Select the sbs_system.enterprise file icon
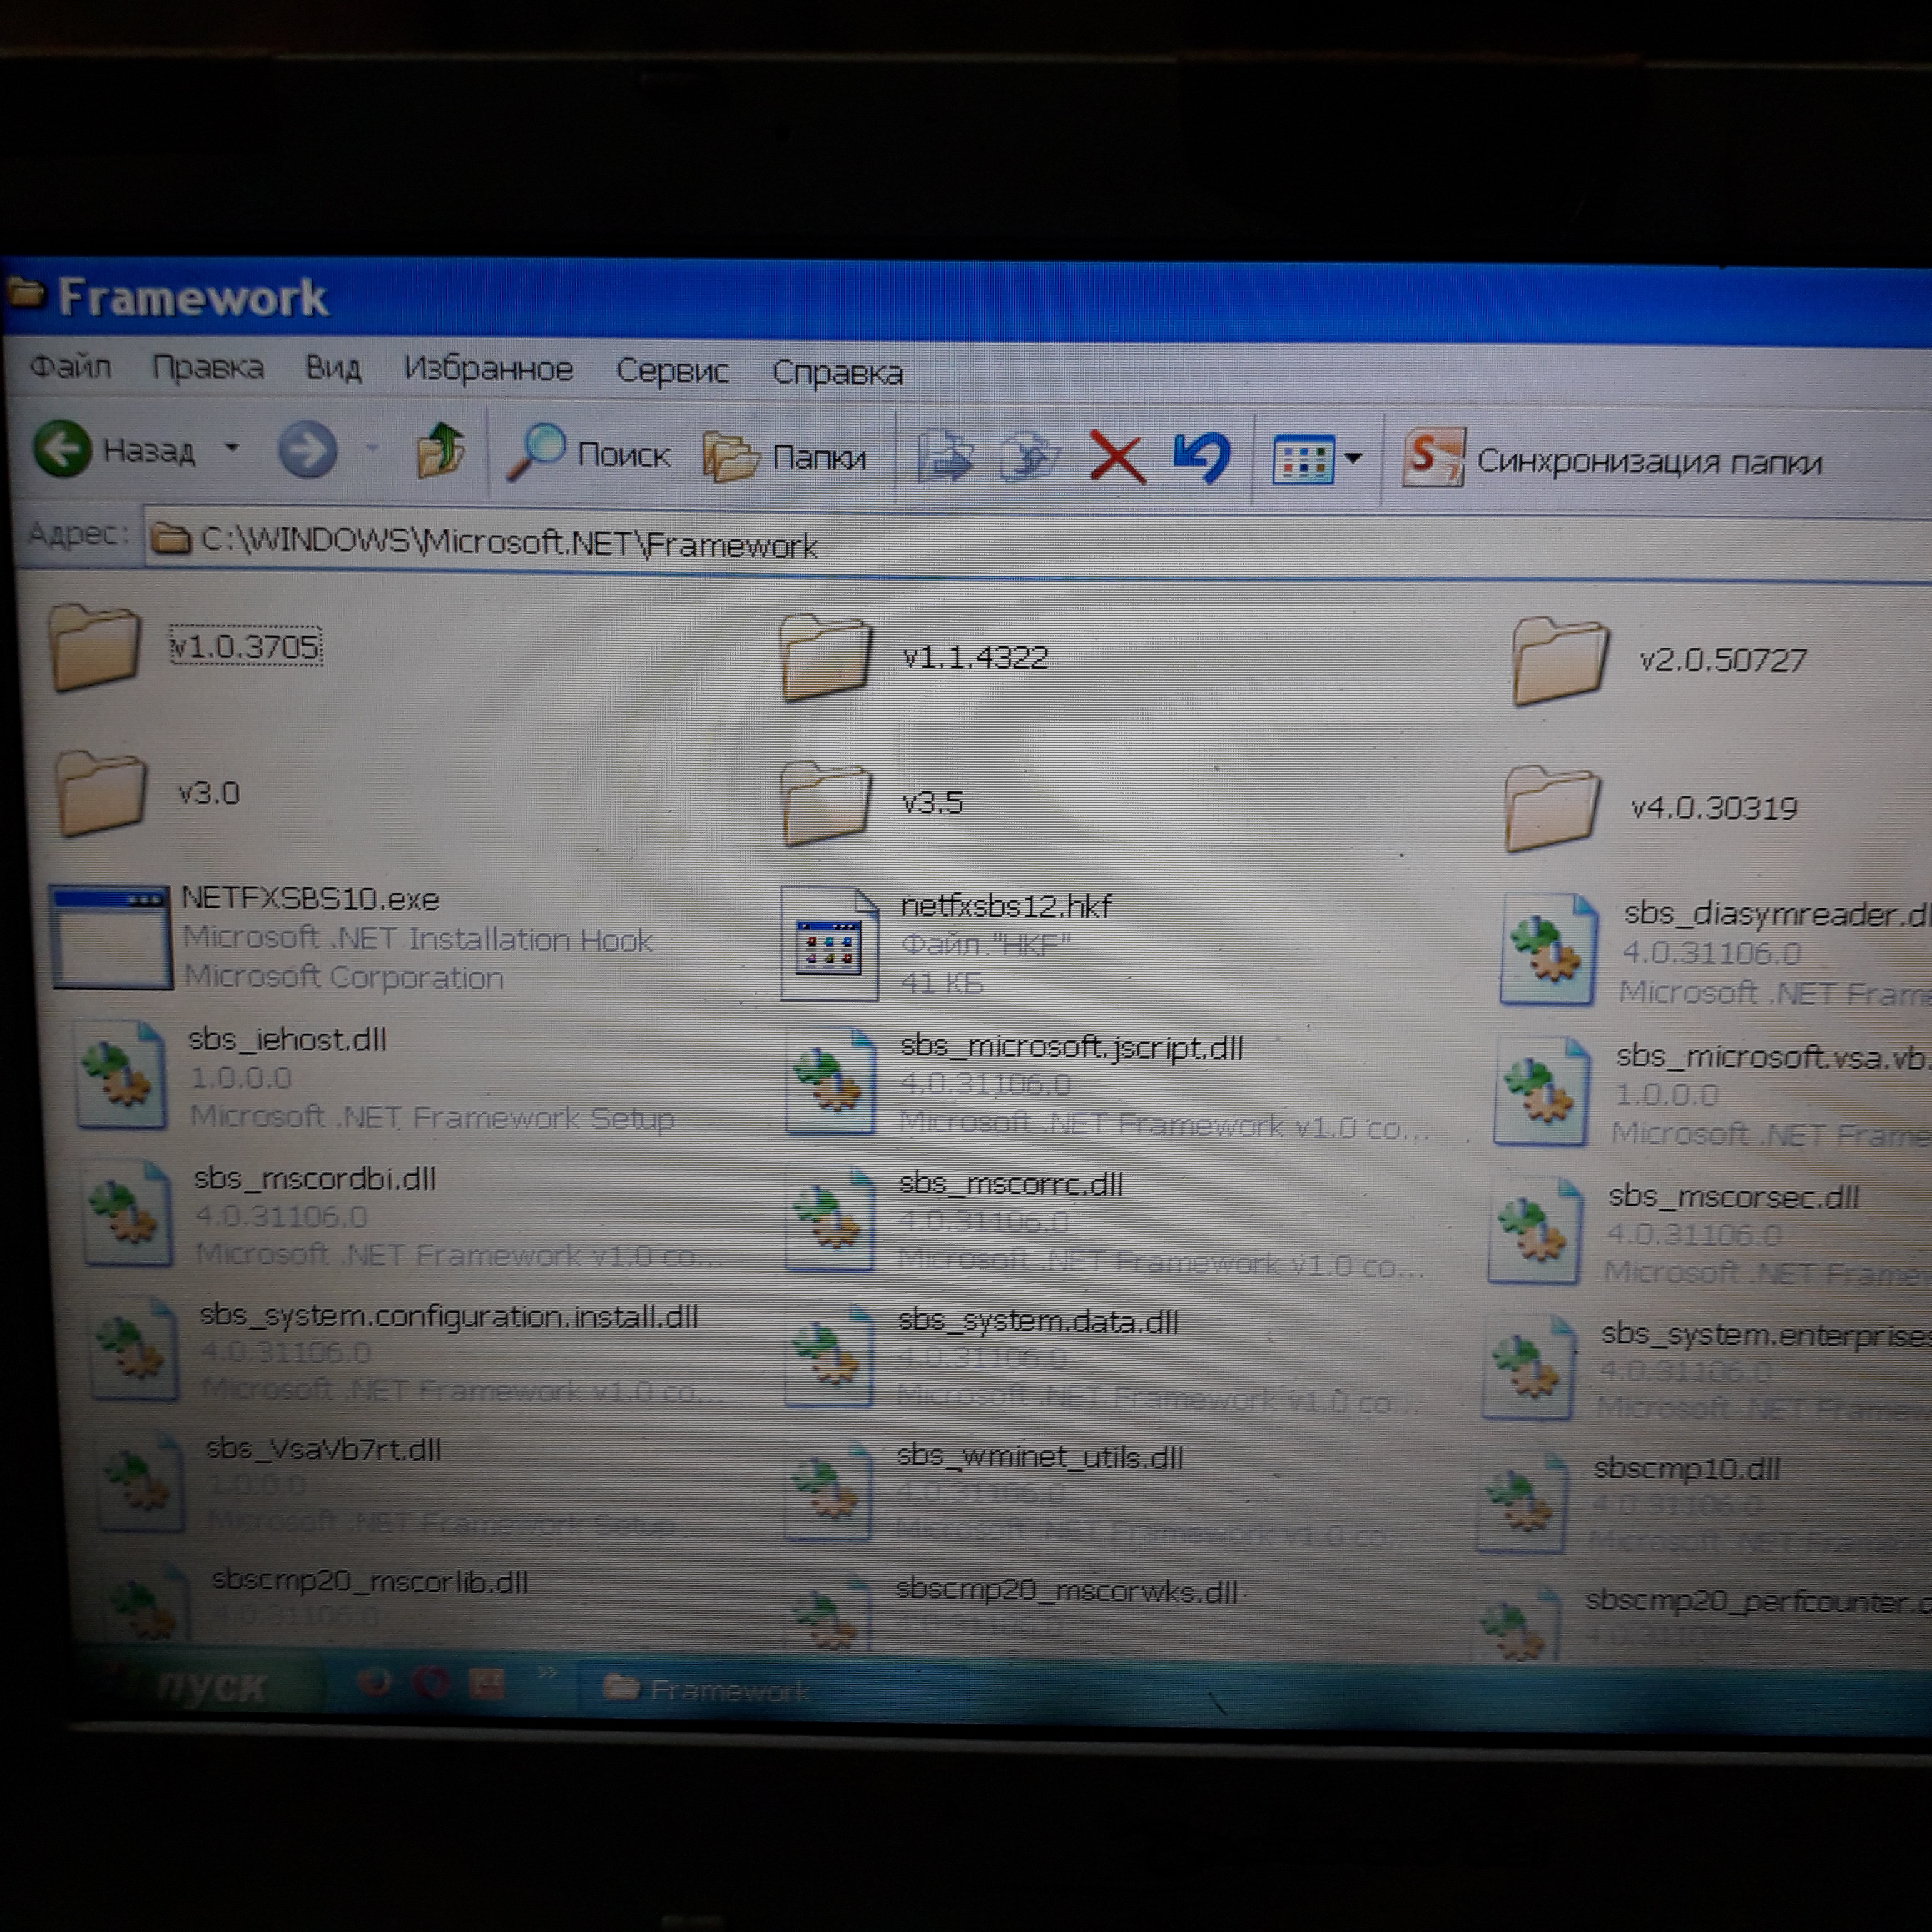 point(1530,1366)
